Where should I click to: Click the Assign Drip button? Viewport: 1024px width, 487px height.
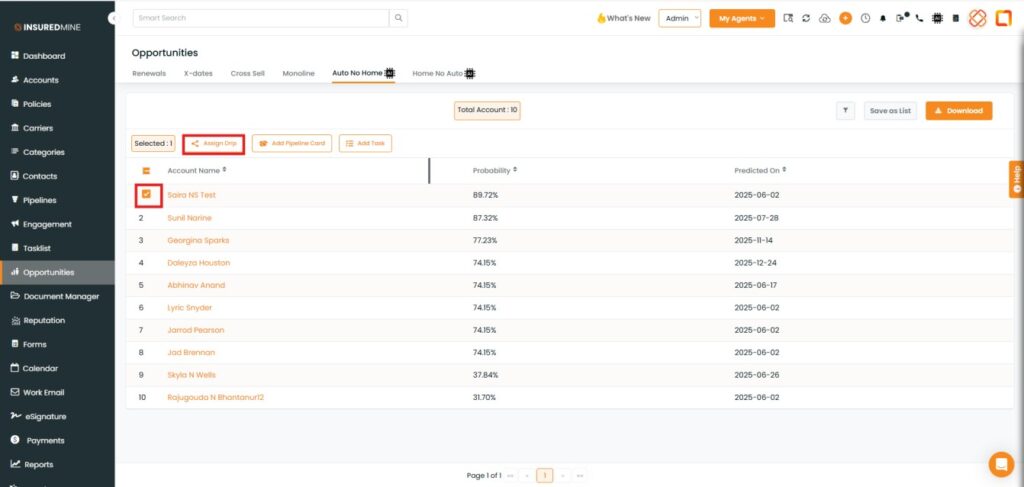213,144
